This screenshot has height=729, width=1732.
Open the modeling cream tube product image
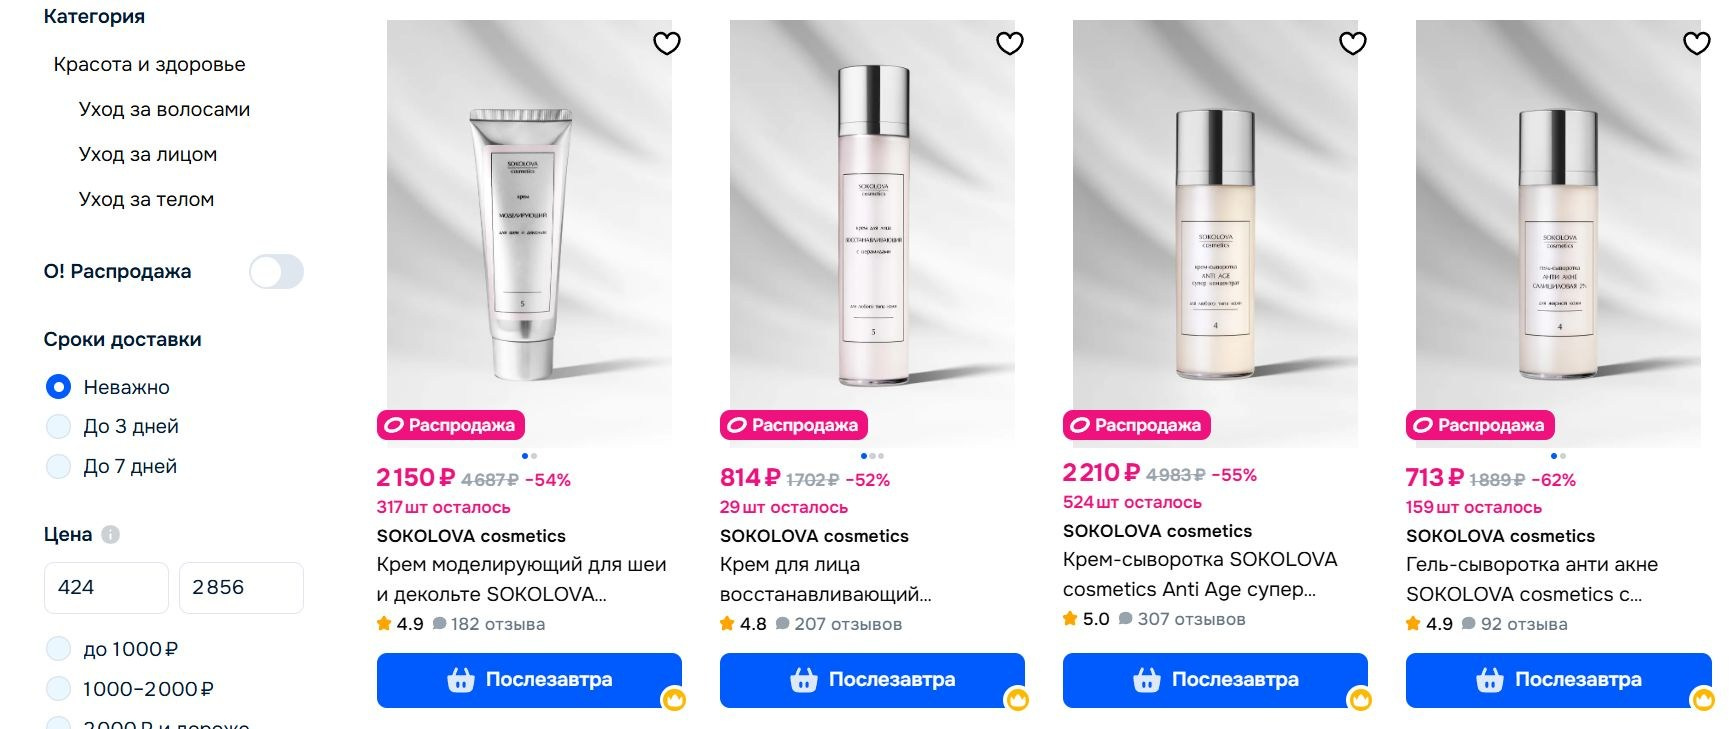[x=529, y=228]
